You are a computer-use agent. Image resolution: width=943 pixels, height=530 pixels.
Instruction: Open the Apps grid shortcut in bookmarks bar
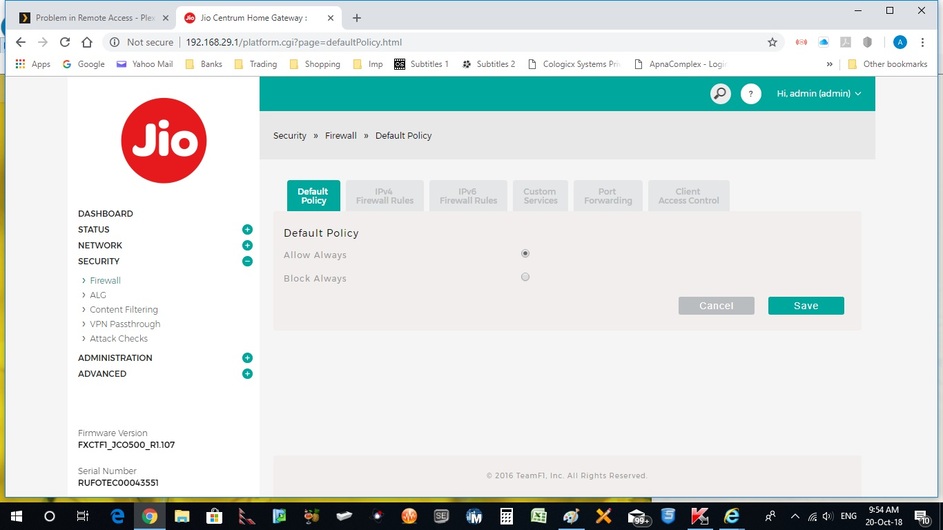coord(32,64)
